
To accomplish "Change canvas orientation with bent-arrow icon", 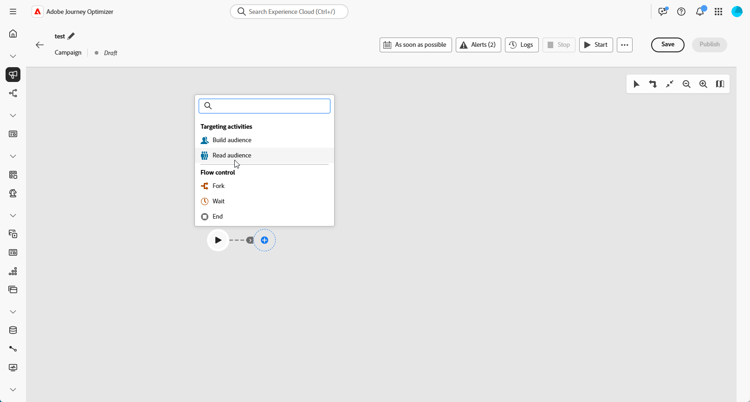I will [x=653, y=84].
